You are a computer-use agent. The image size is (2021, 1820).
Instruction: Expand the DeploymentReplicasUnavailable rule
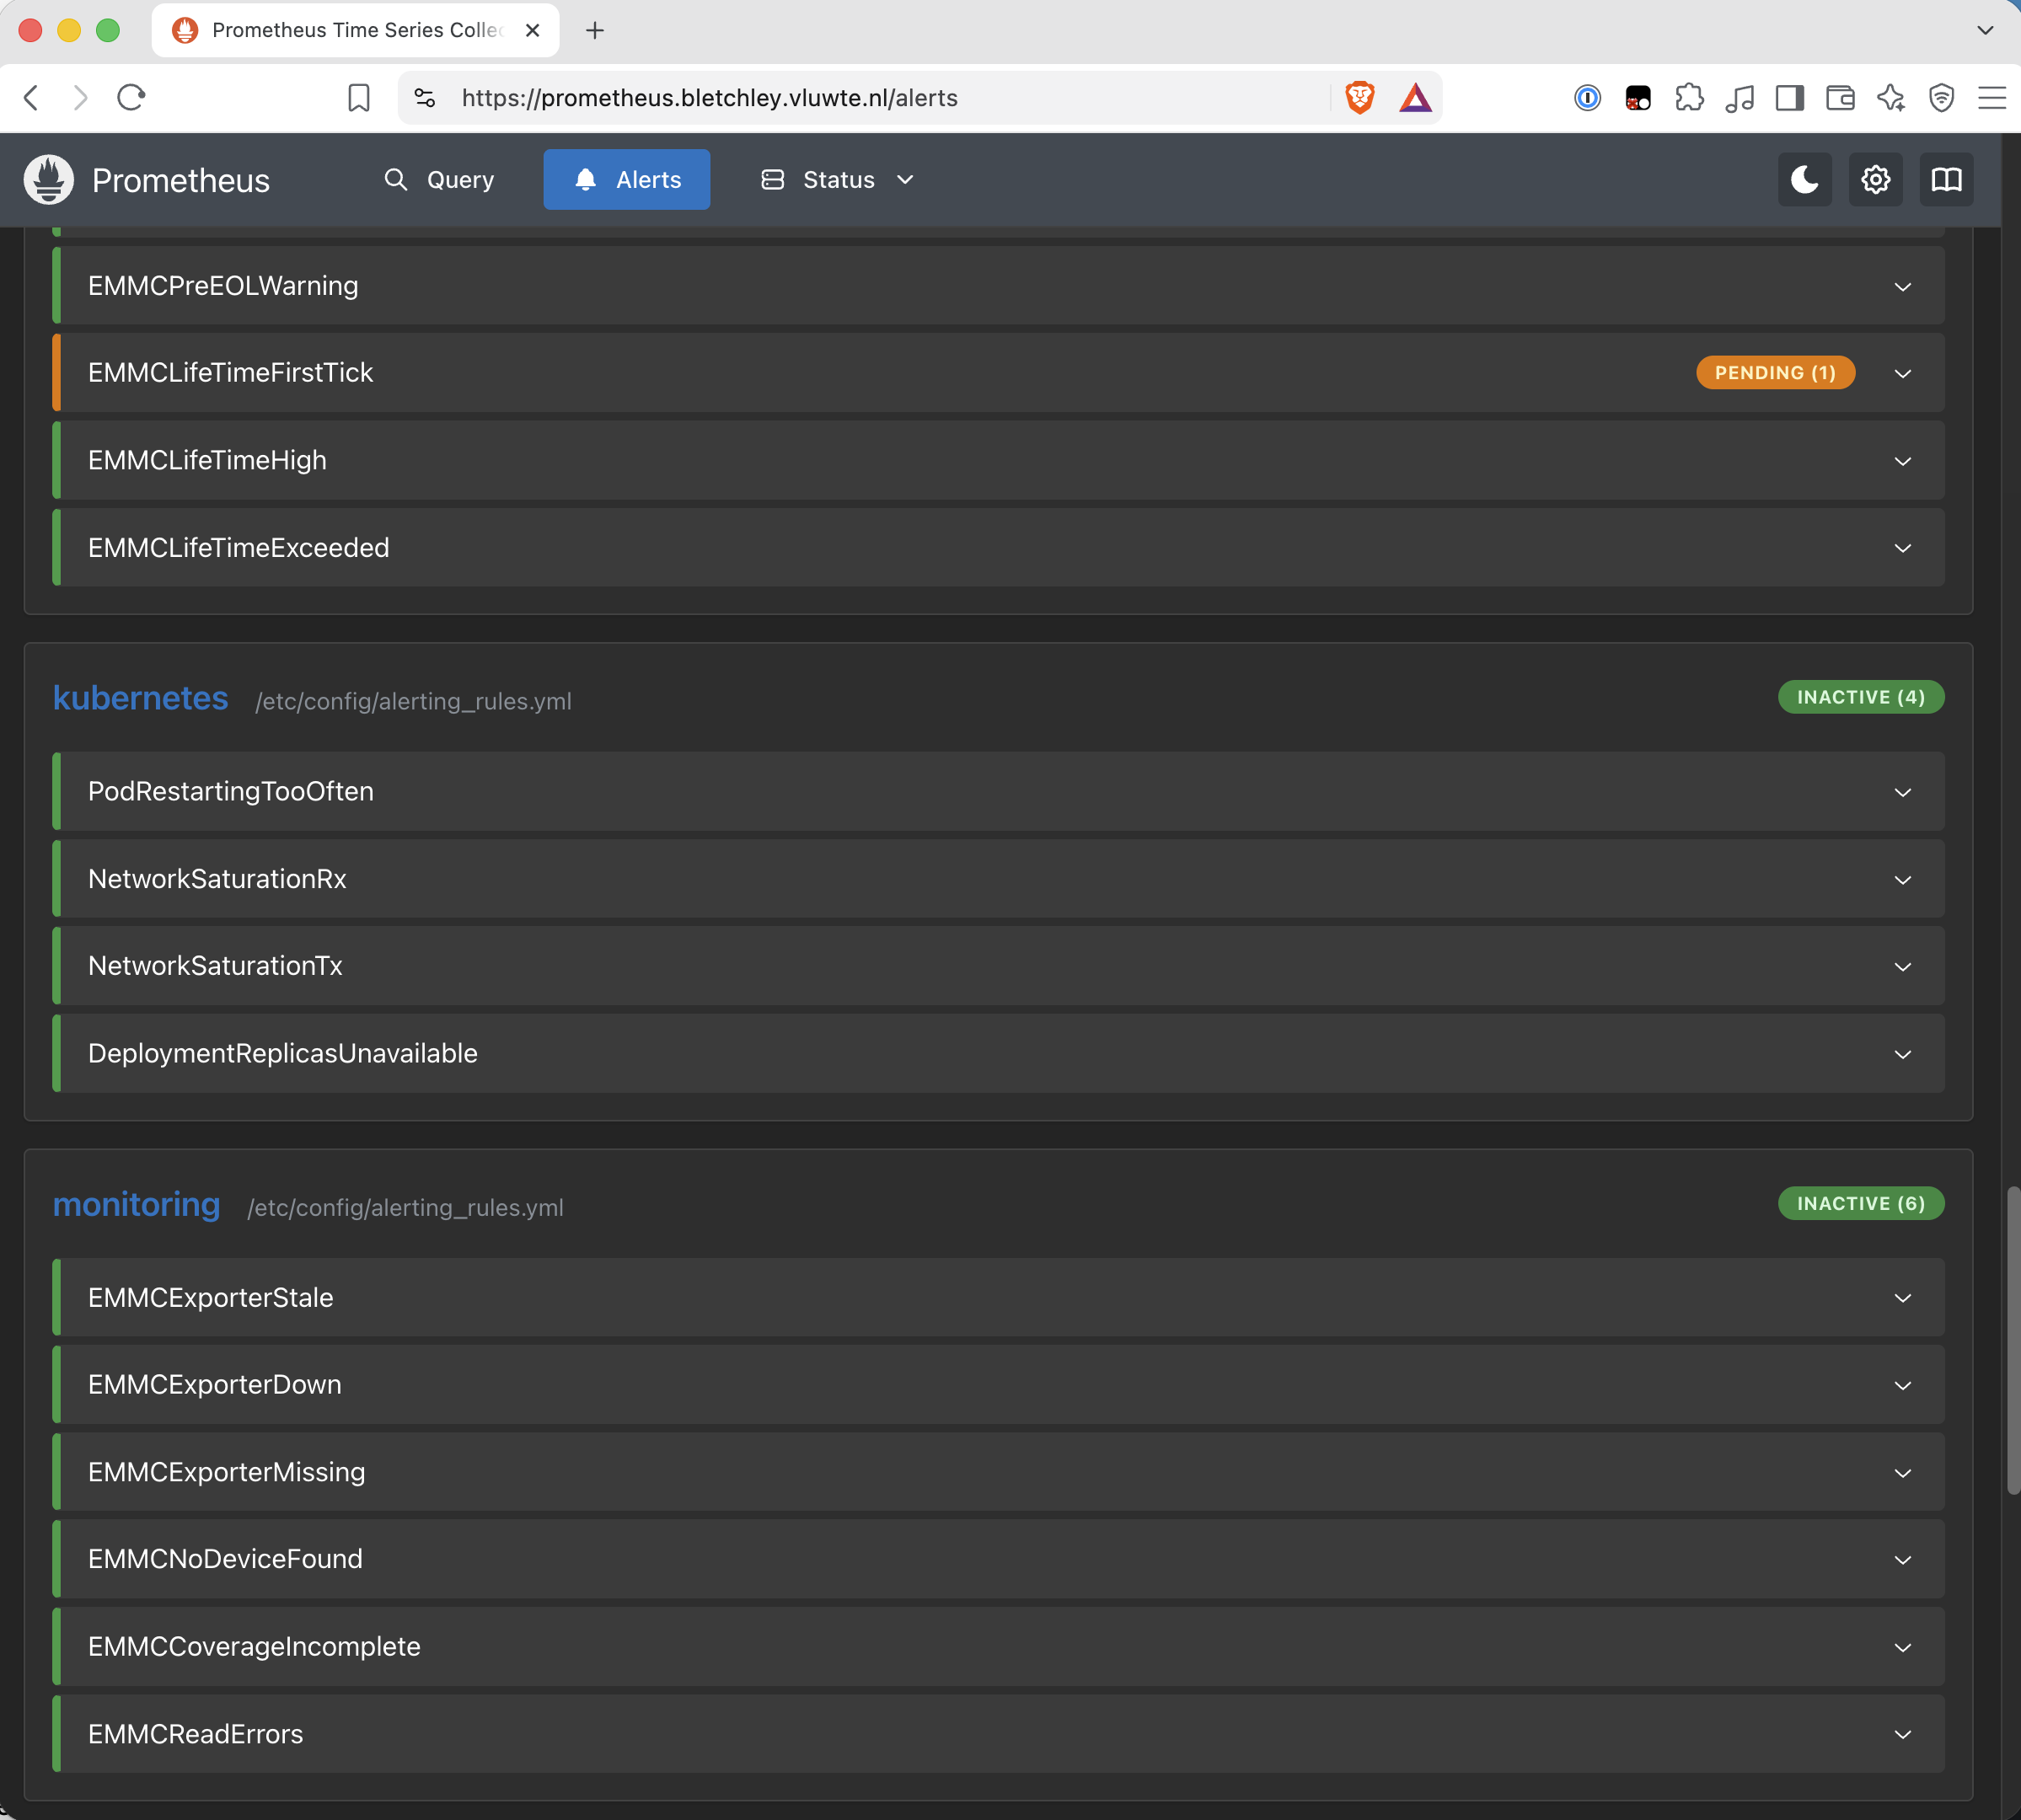[998, 1054]
